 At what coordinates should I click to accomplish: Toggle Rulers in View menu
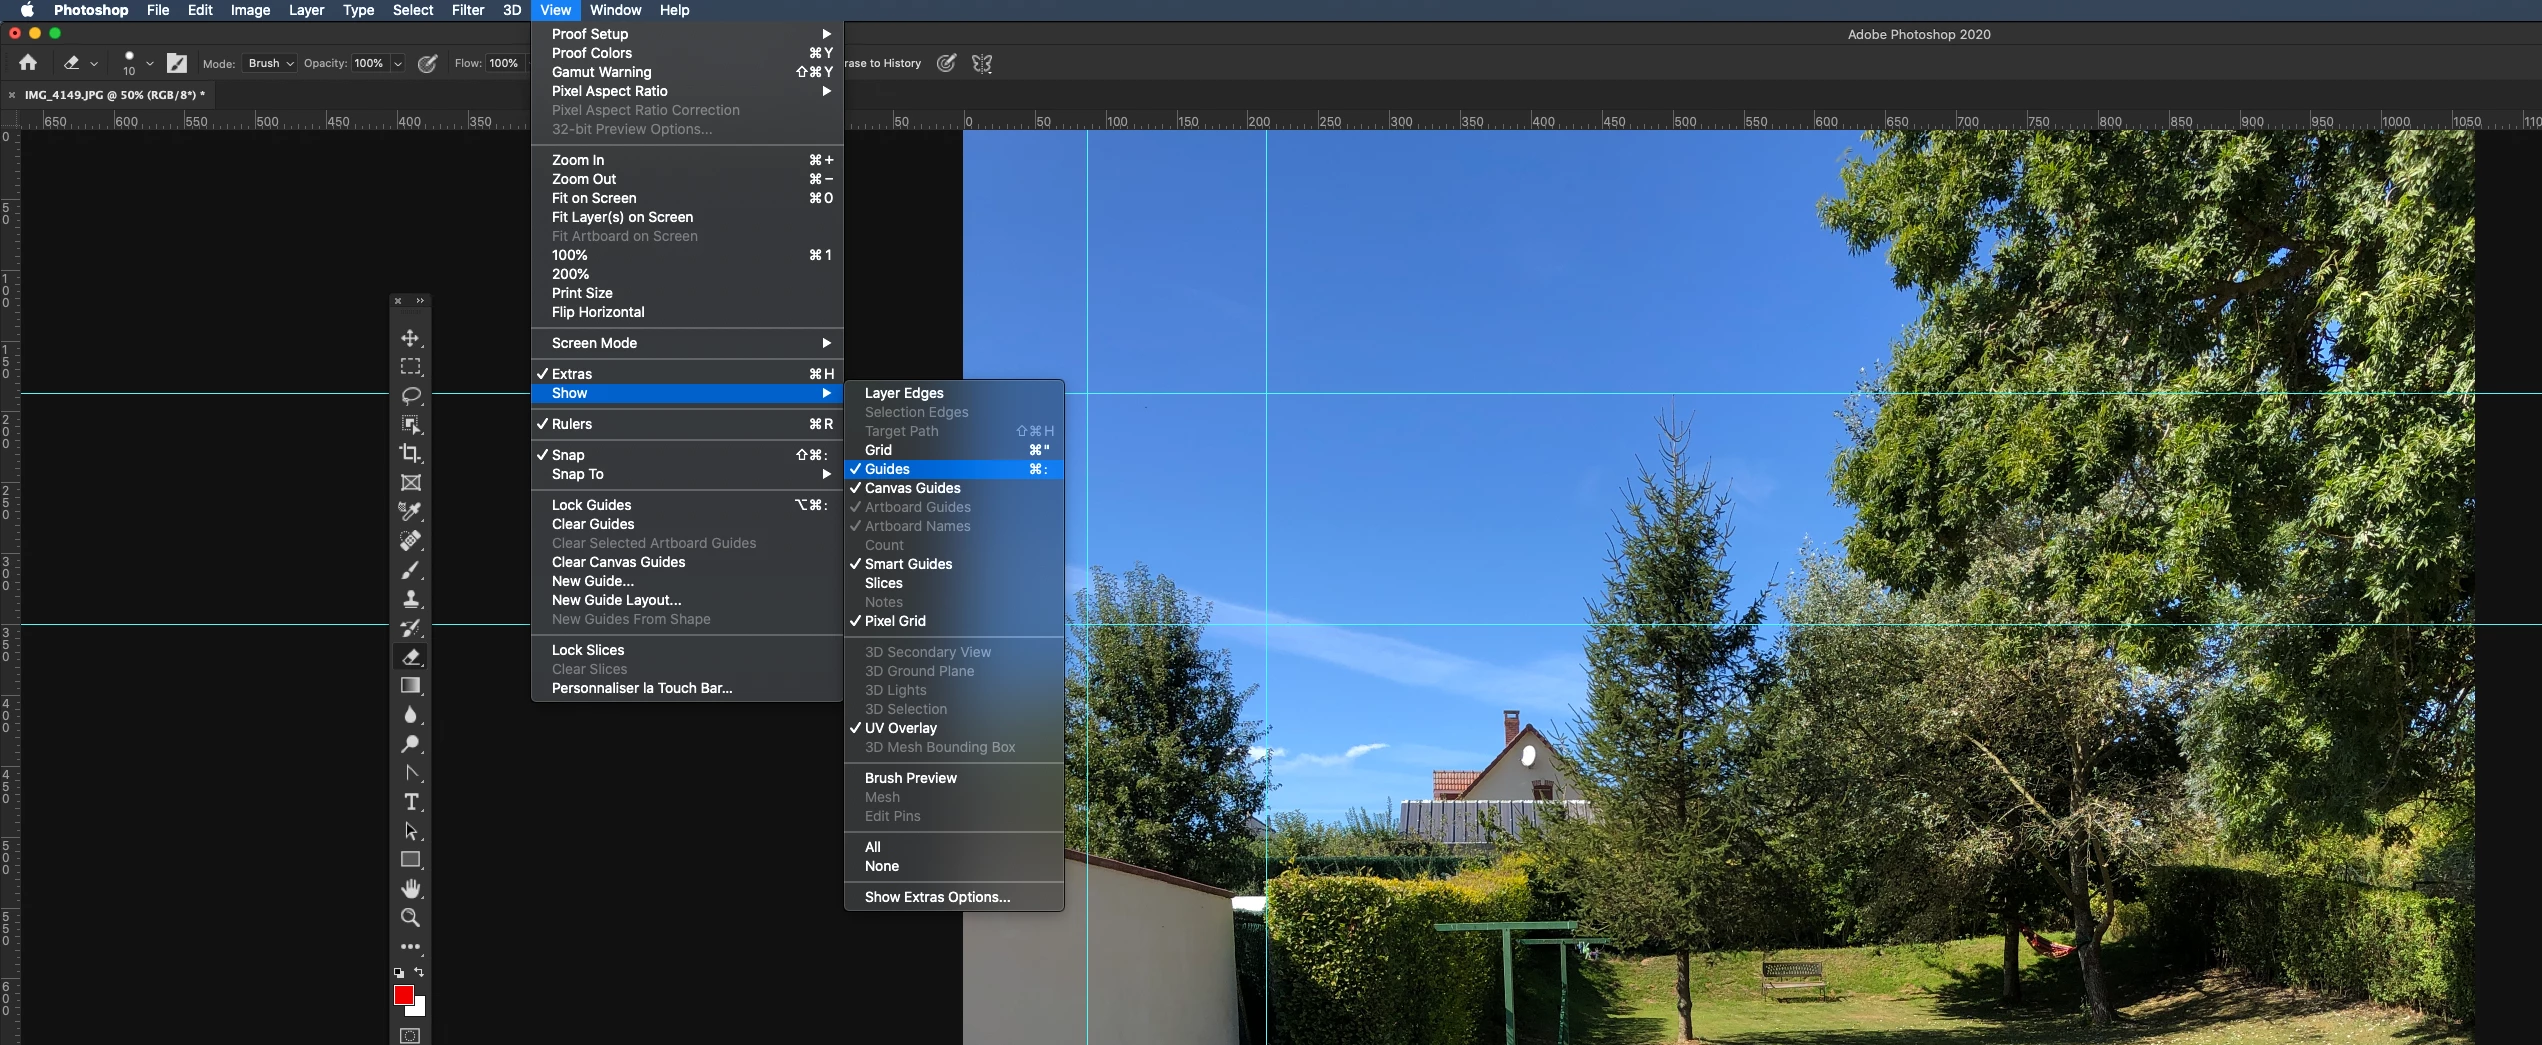pos(687,424)
